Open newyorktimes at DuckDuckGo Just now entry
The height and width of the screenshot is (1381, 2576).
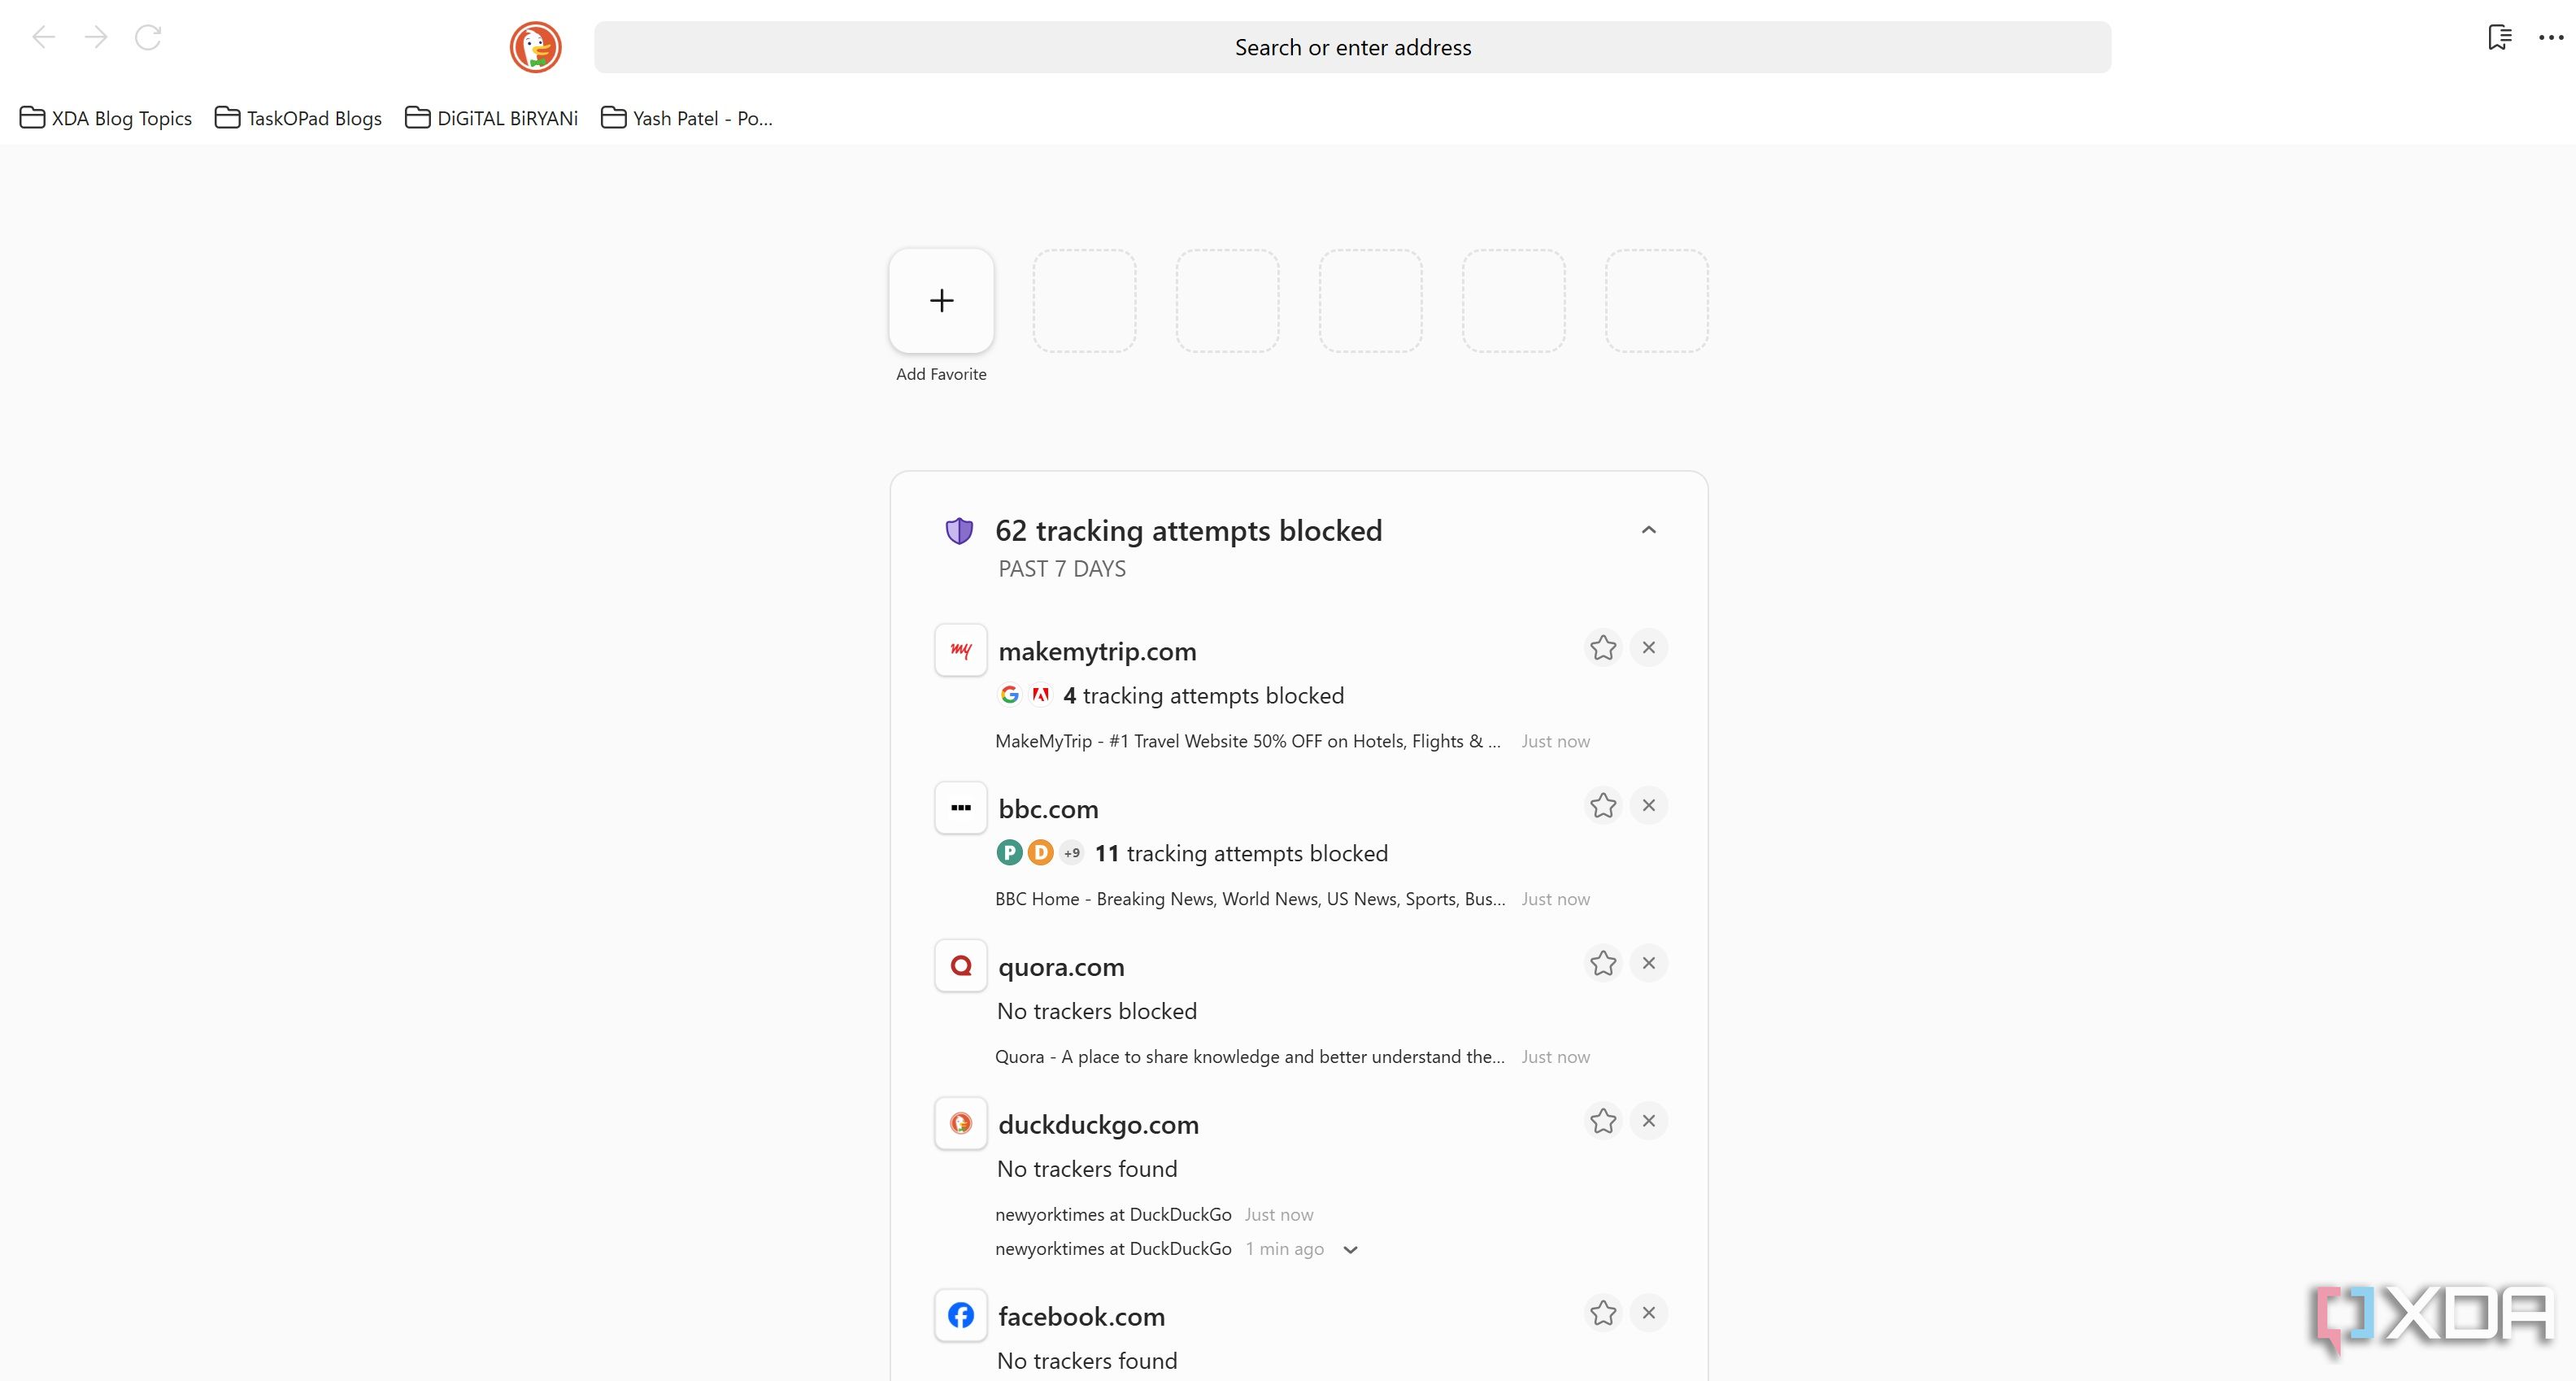coord(1113,1215)
